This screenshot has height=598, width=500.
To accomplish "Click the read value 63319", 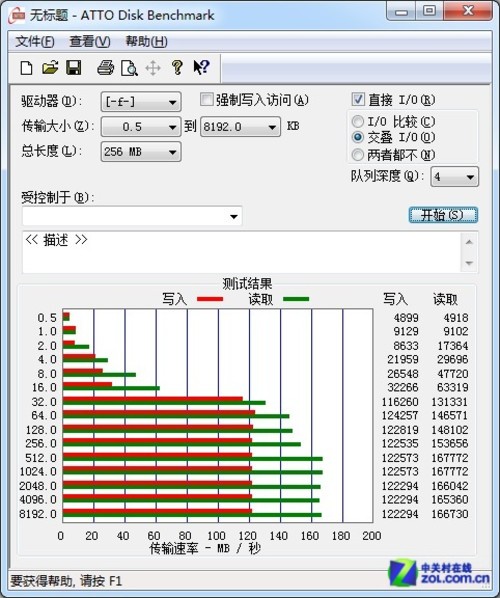I will [453, 387].
